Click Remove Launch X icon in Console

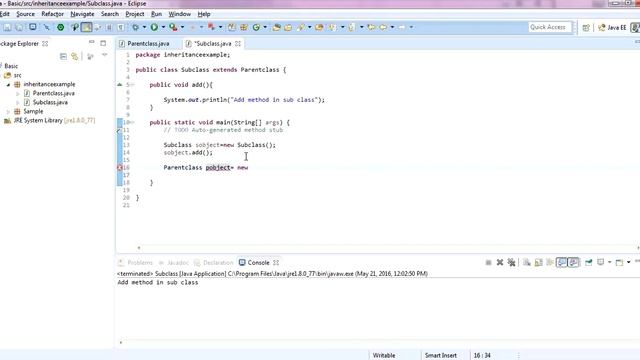point(500,262)
